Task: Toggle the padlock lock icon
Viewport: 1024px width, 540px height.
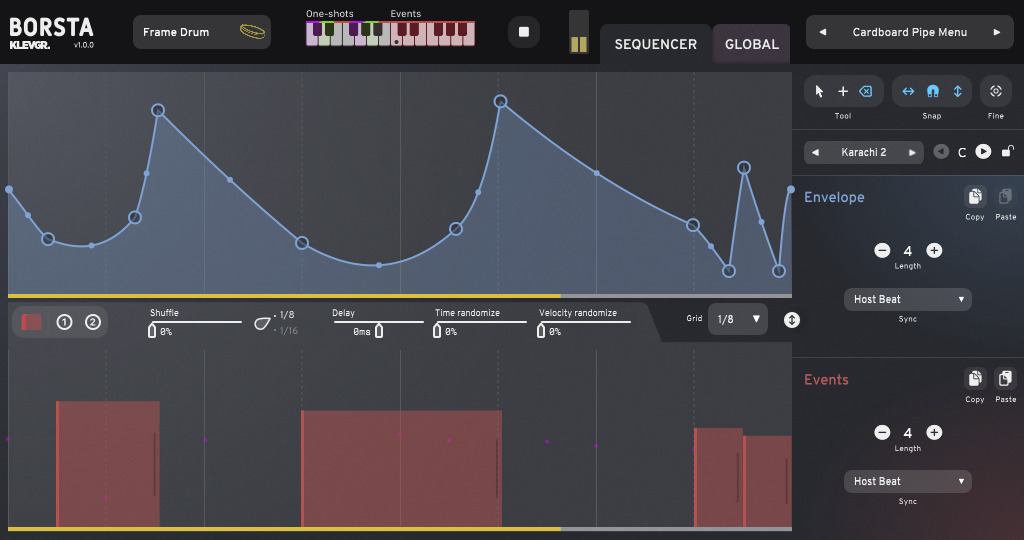Action: [1008, 151]
